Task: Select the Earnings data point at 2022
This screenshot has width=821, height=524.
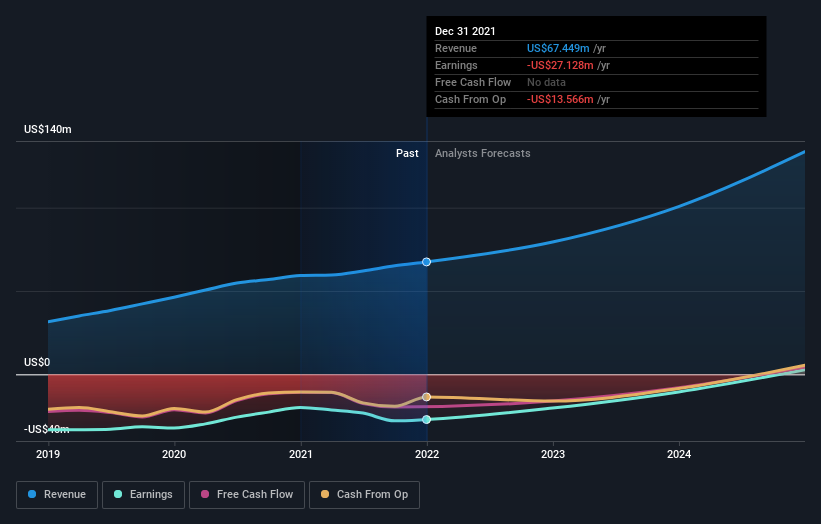Action: click(427, 419)
